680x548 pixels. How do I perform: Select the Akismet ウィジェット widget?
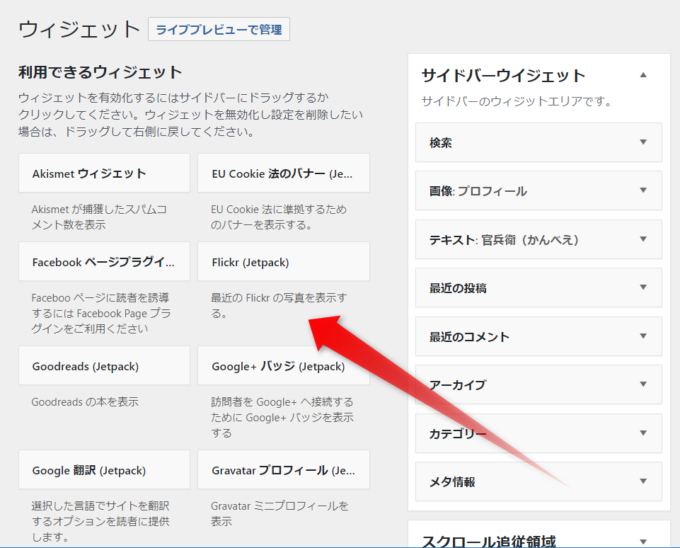click(x=104, y=173)
